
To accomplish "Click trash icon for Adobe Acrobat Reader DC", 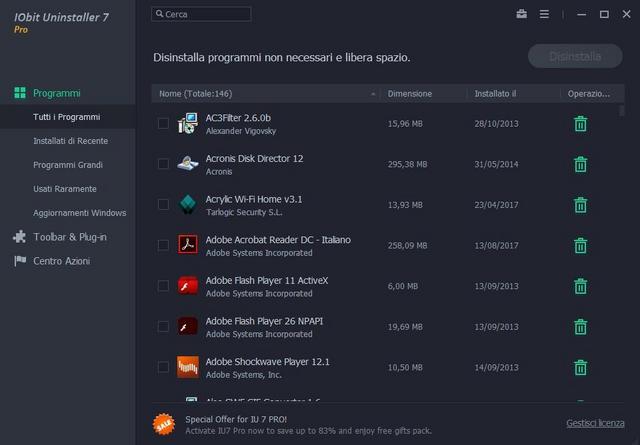I will 580,245.
